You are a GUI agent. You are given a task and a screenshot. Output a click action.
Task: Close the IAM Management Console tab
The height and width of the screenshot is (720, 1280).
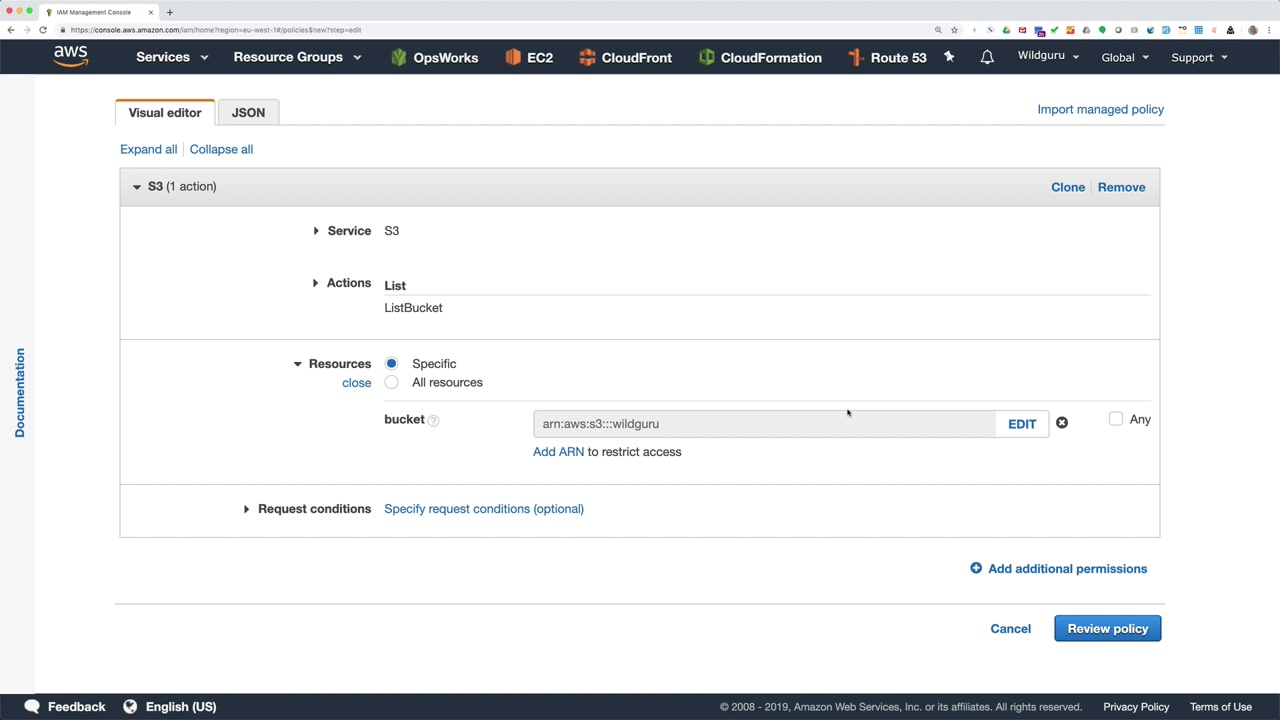[151, 12]
